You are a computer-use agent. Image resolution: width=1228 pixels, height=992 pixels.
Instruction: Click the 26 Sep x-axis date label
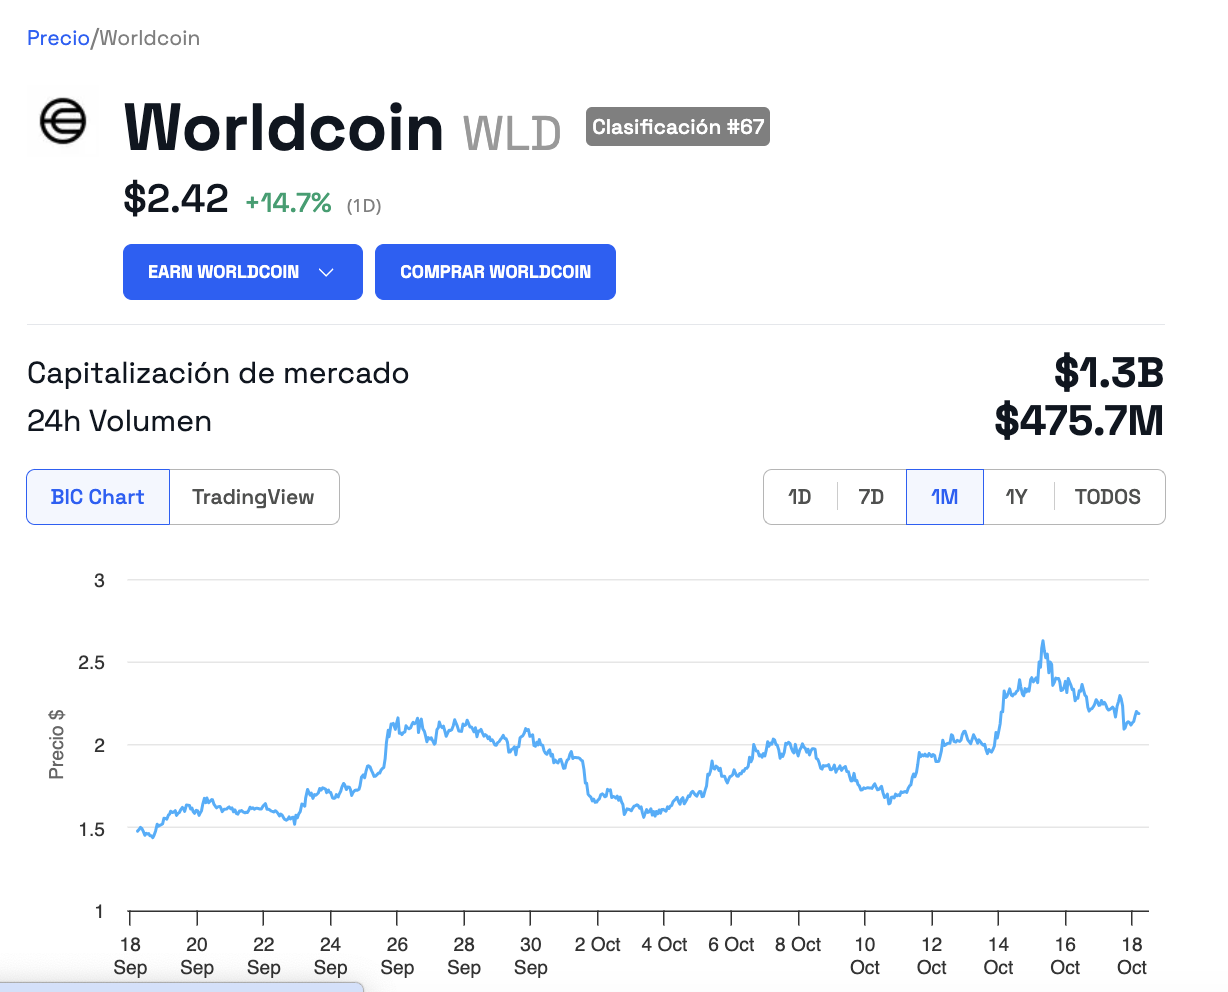coord(397,956)
